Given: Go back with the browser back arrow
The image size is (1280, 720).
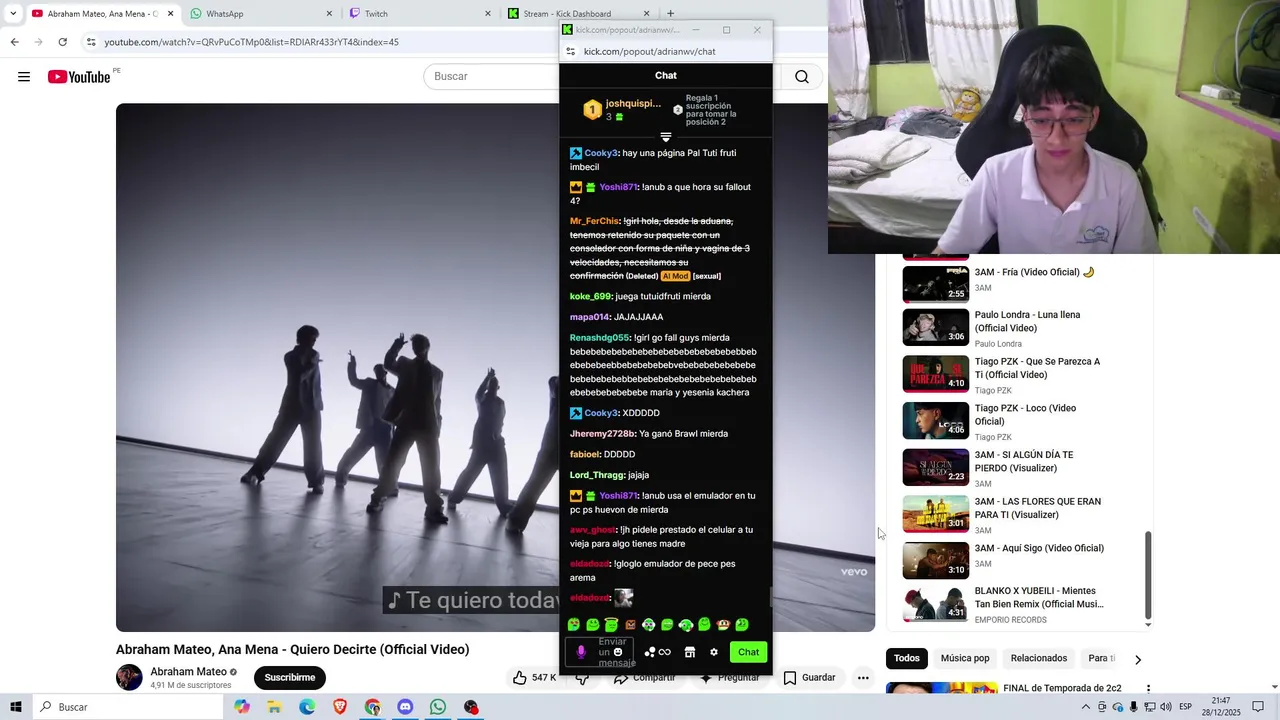Looking at the screenshot, I should pyautogui.click(x=14, y=42).
